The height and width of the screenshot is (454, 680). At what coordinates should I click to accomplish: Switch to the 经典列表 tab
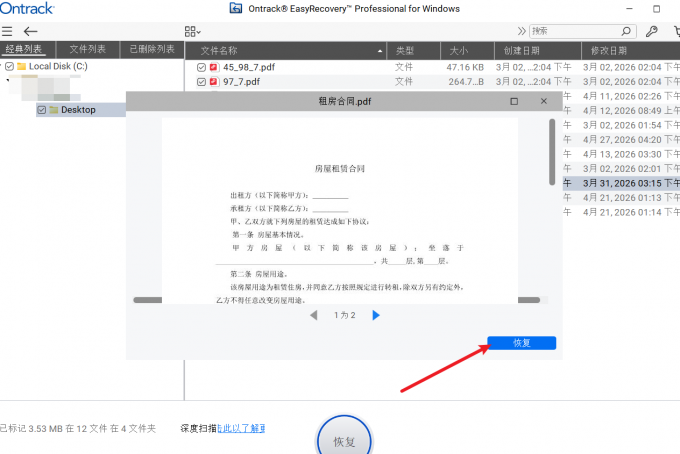(24, 49)
